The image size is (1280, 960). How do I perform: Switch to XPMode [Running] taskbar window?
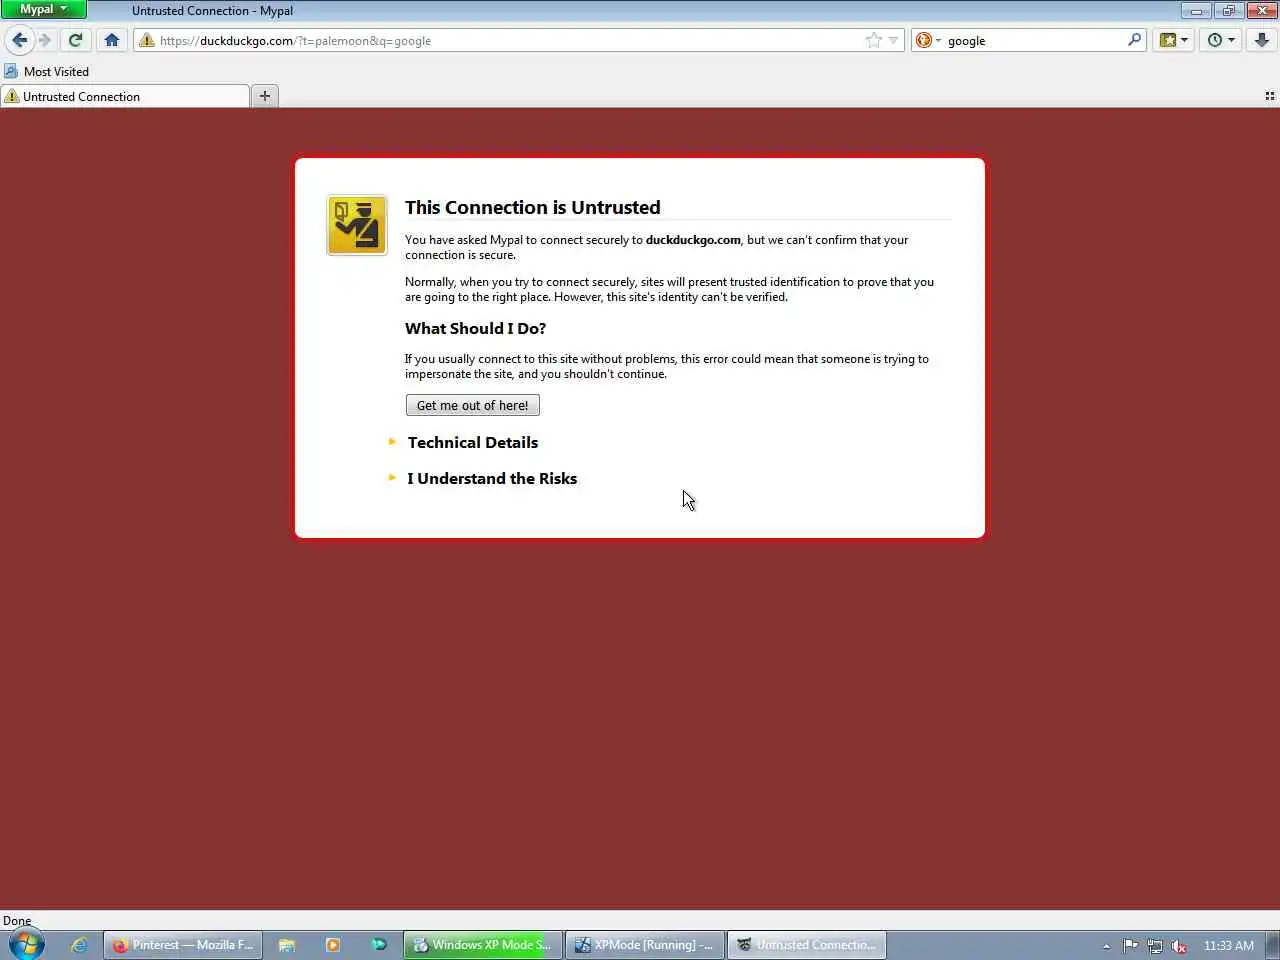pos(645,945)
